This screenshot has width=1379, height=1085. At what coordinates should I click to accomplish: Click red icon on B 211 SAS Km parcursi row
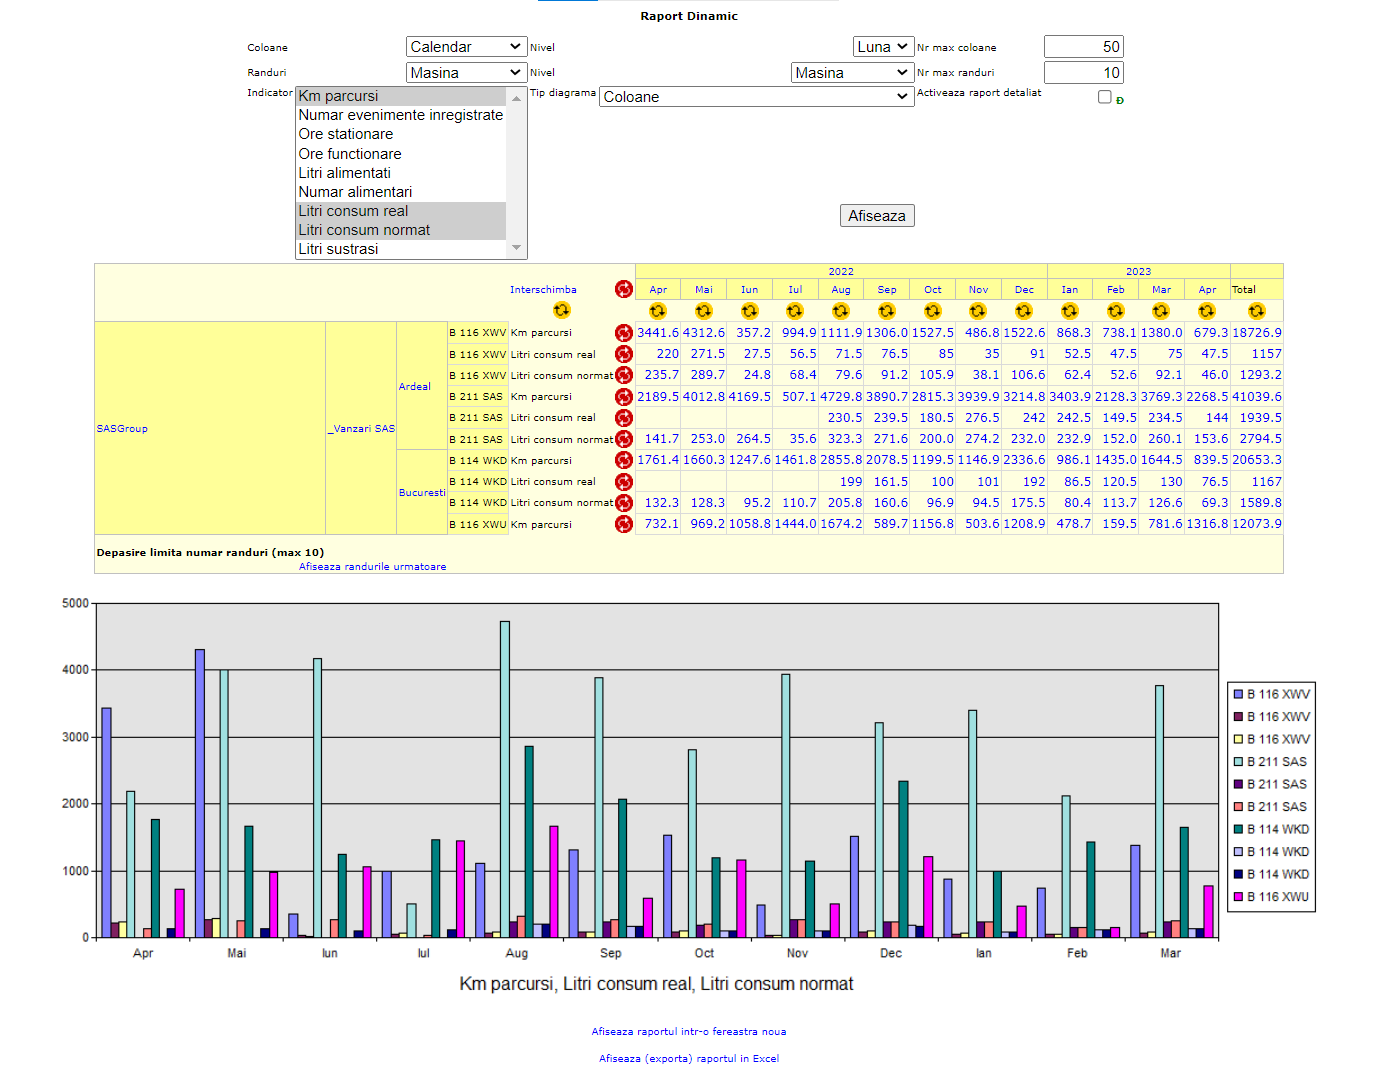coord(624,397)
